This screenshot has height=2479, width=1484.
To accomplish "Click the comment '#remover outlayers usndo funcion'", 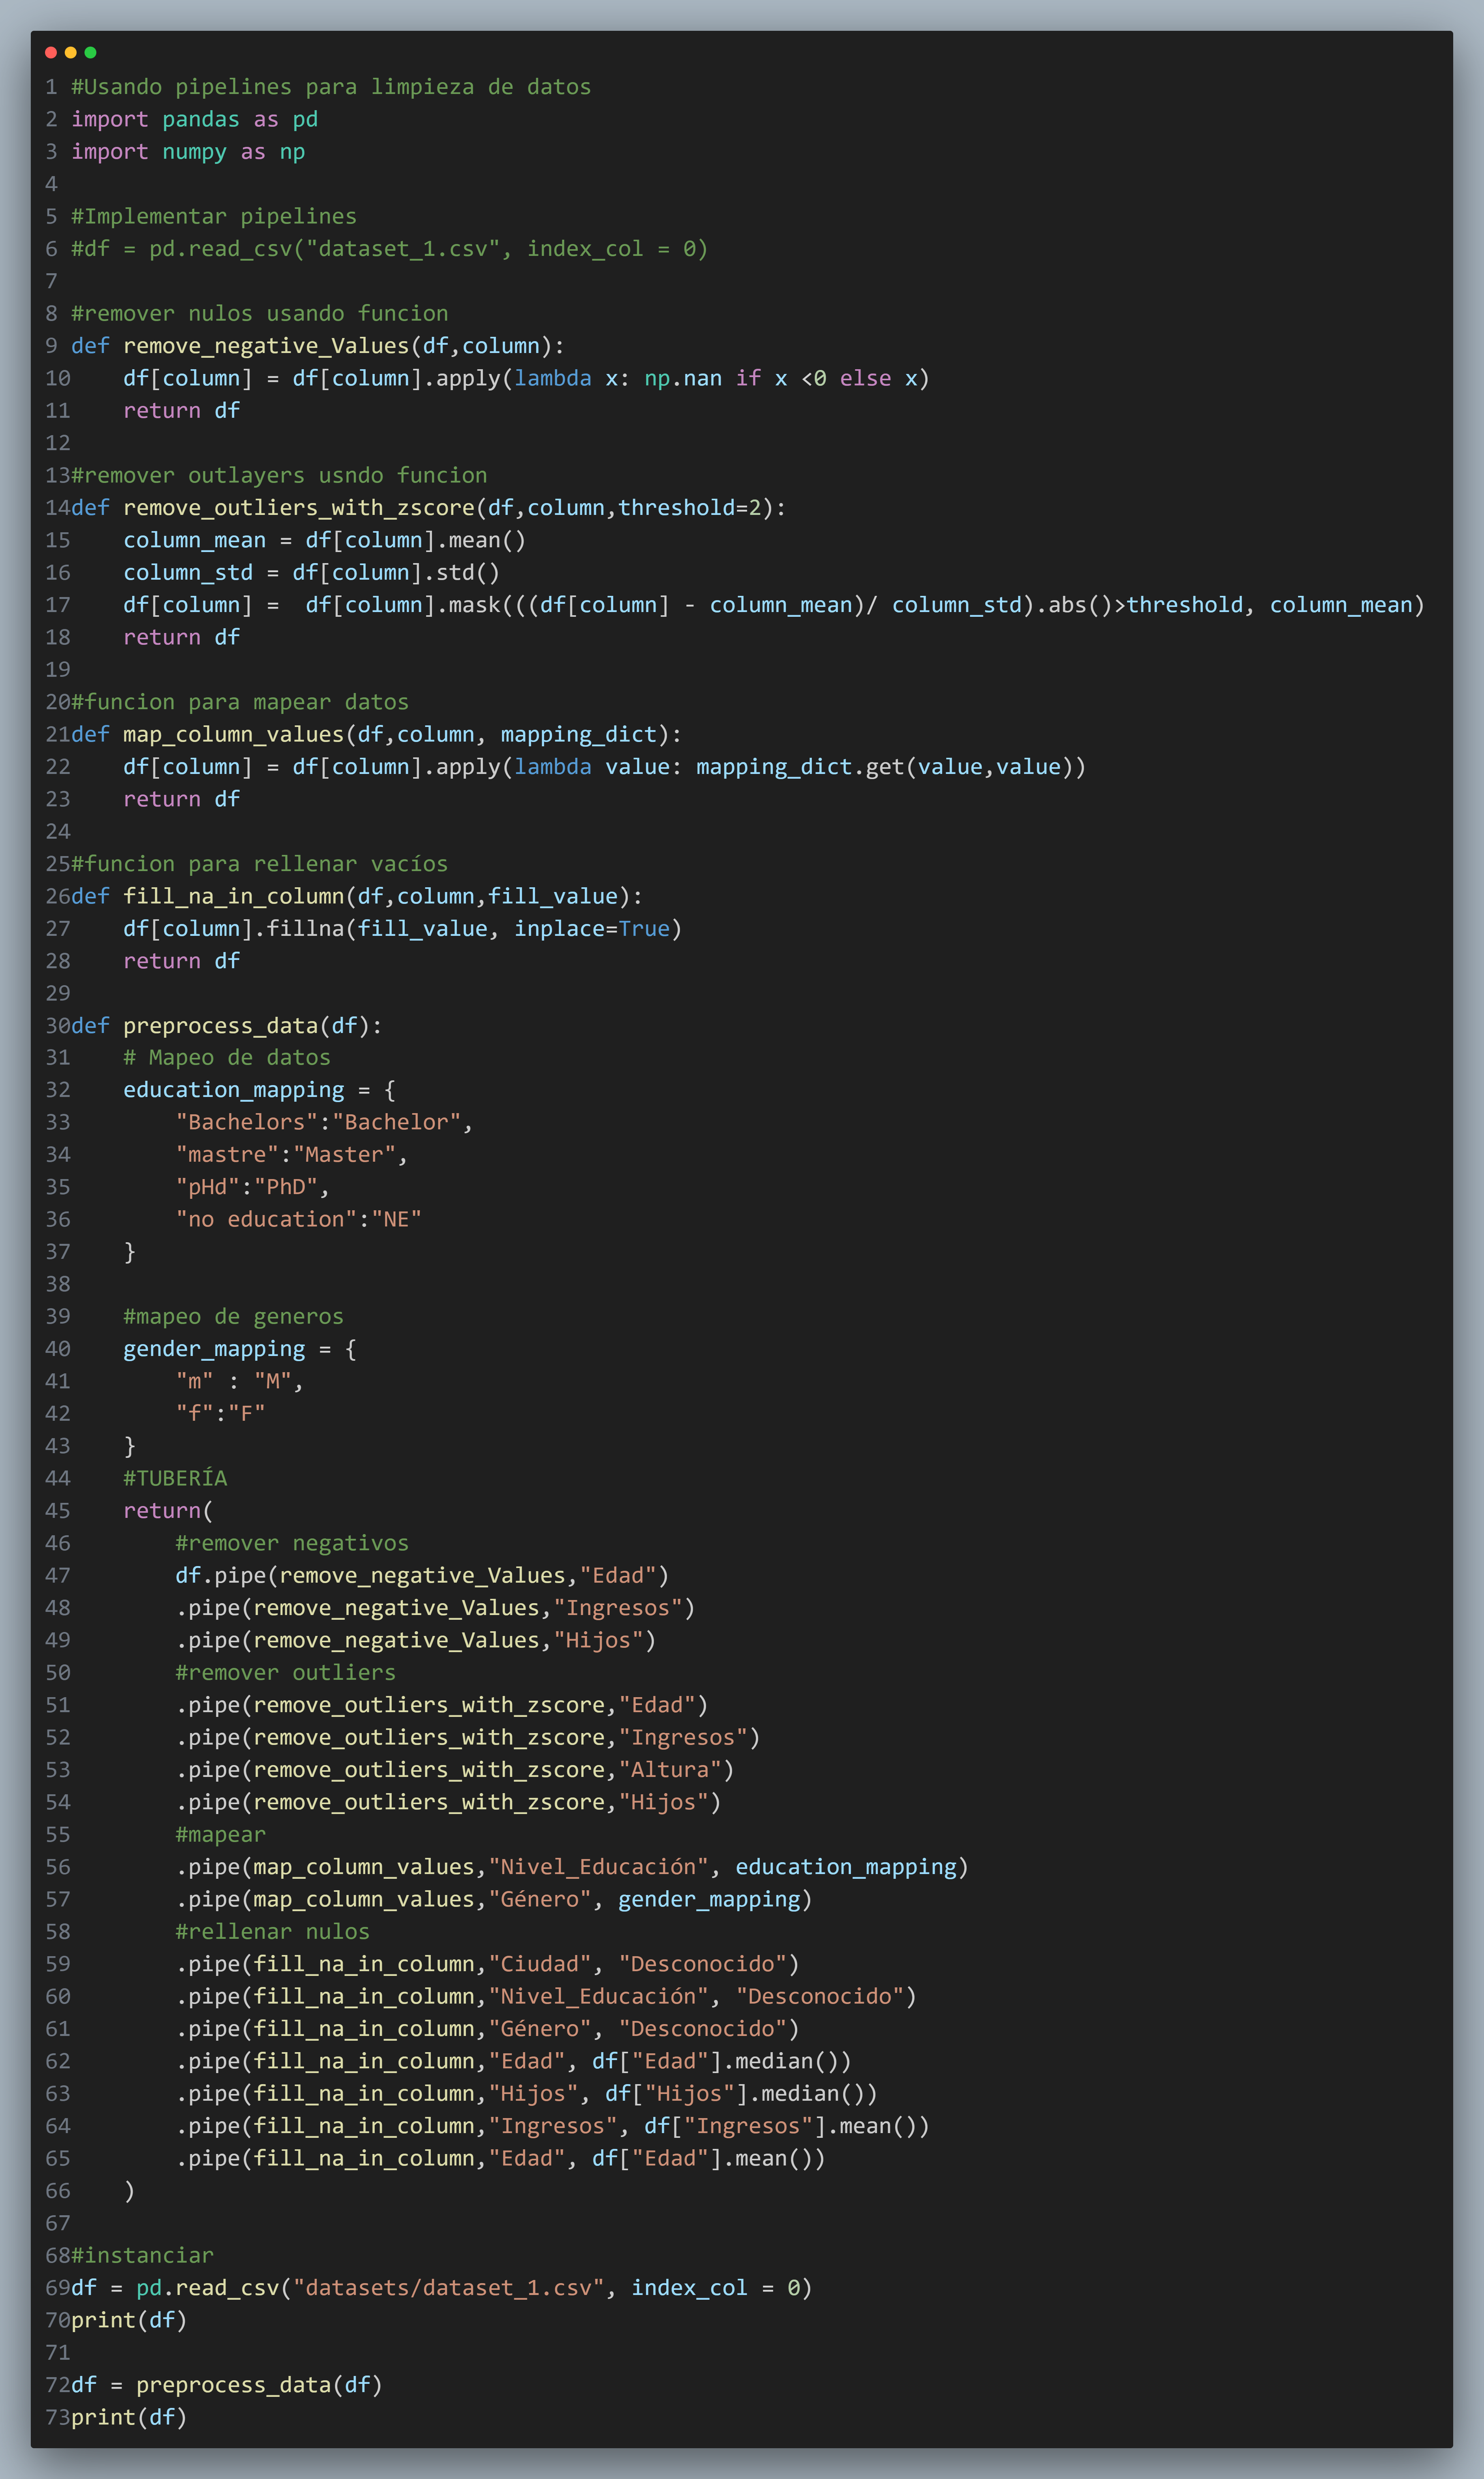I will click(279, 475).
